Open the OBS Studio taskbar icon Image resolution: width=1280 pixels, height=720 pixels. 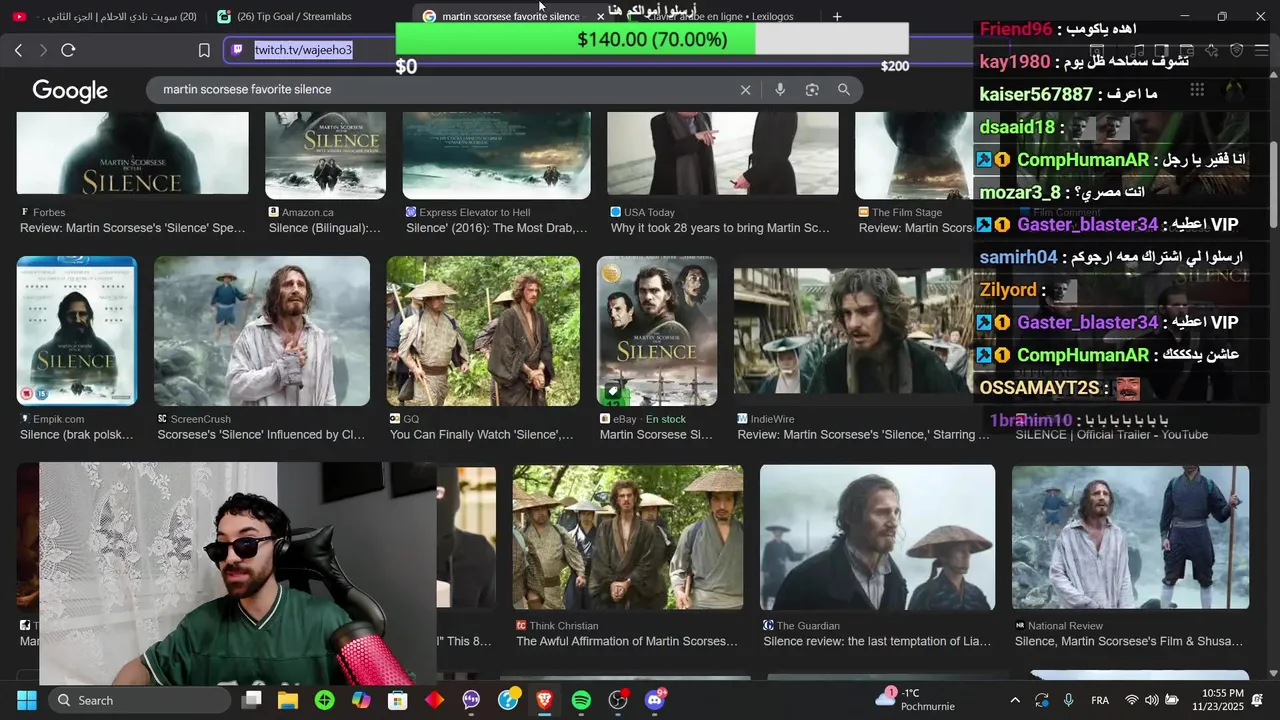tap(618, 700)
